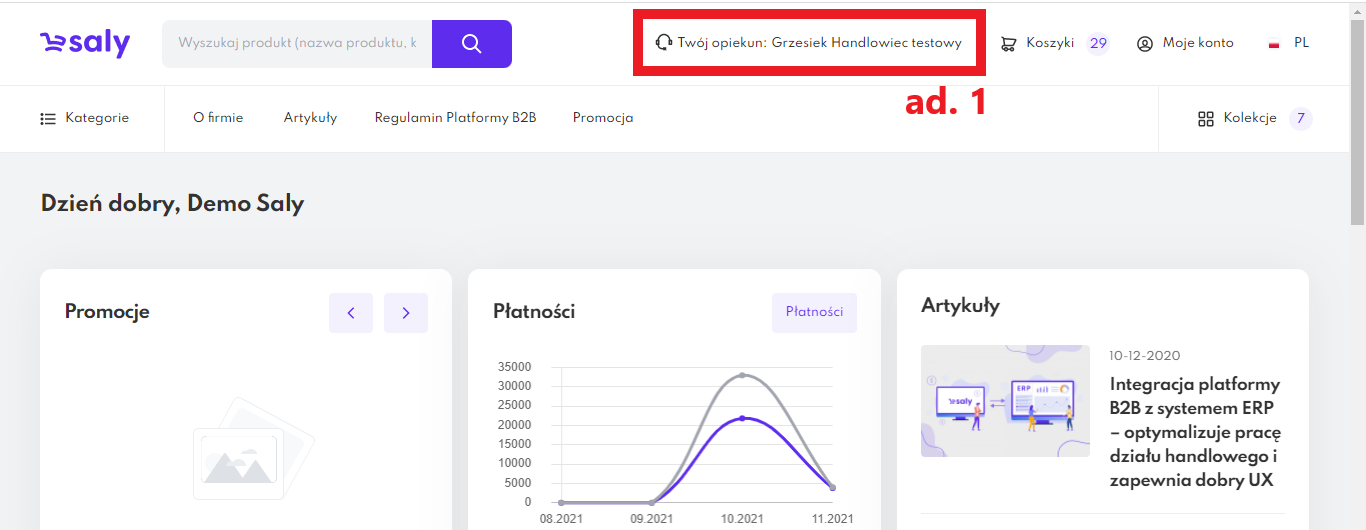Click the Polish flag icon
This screenshot has height=530, width=1366.
(1274, 44)
